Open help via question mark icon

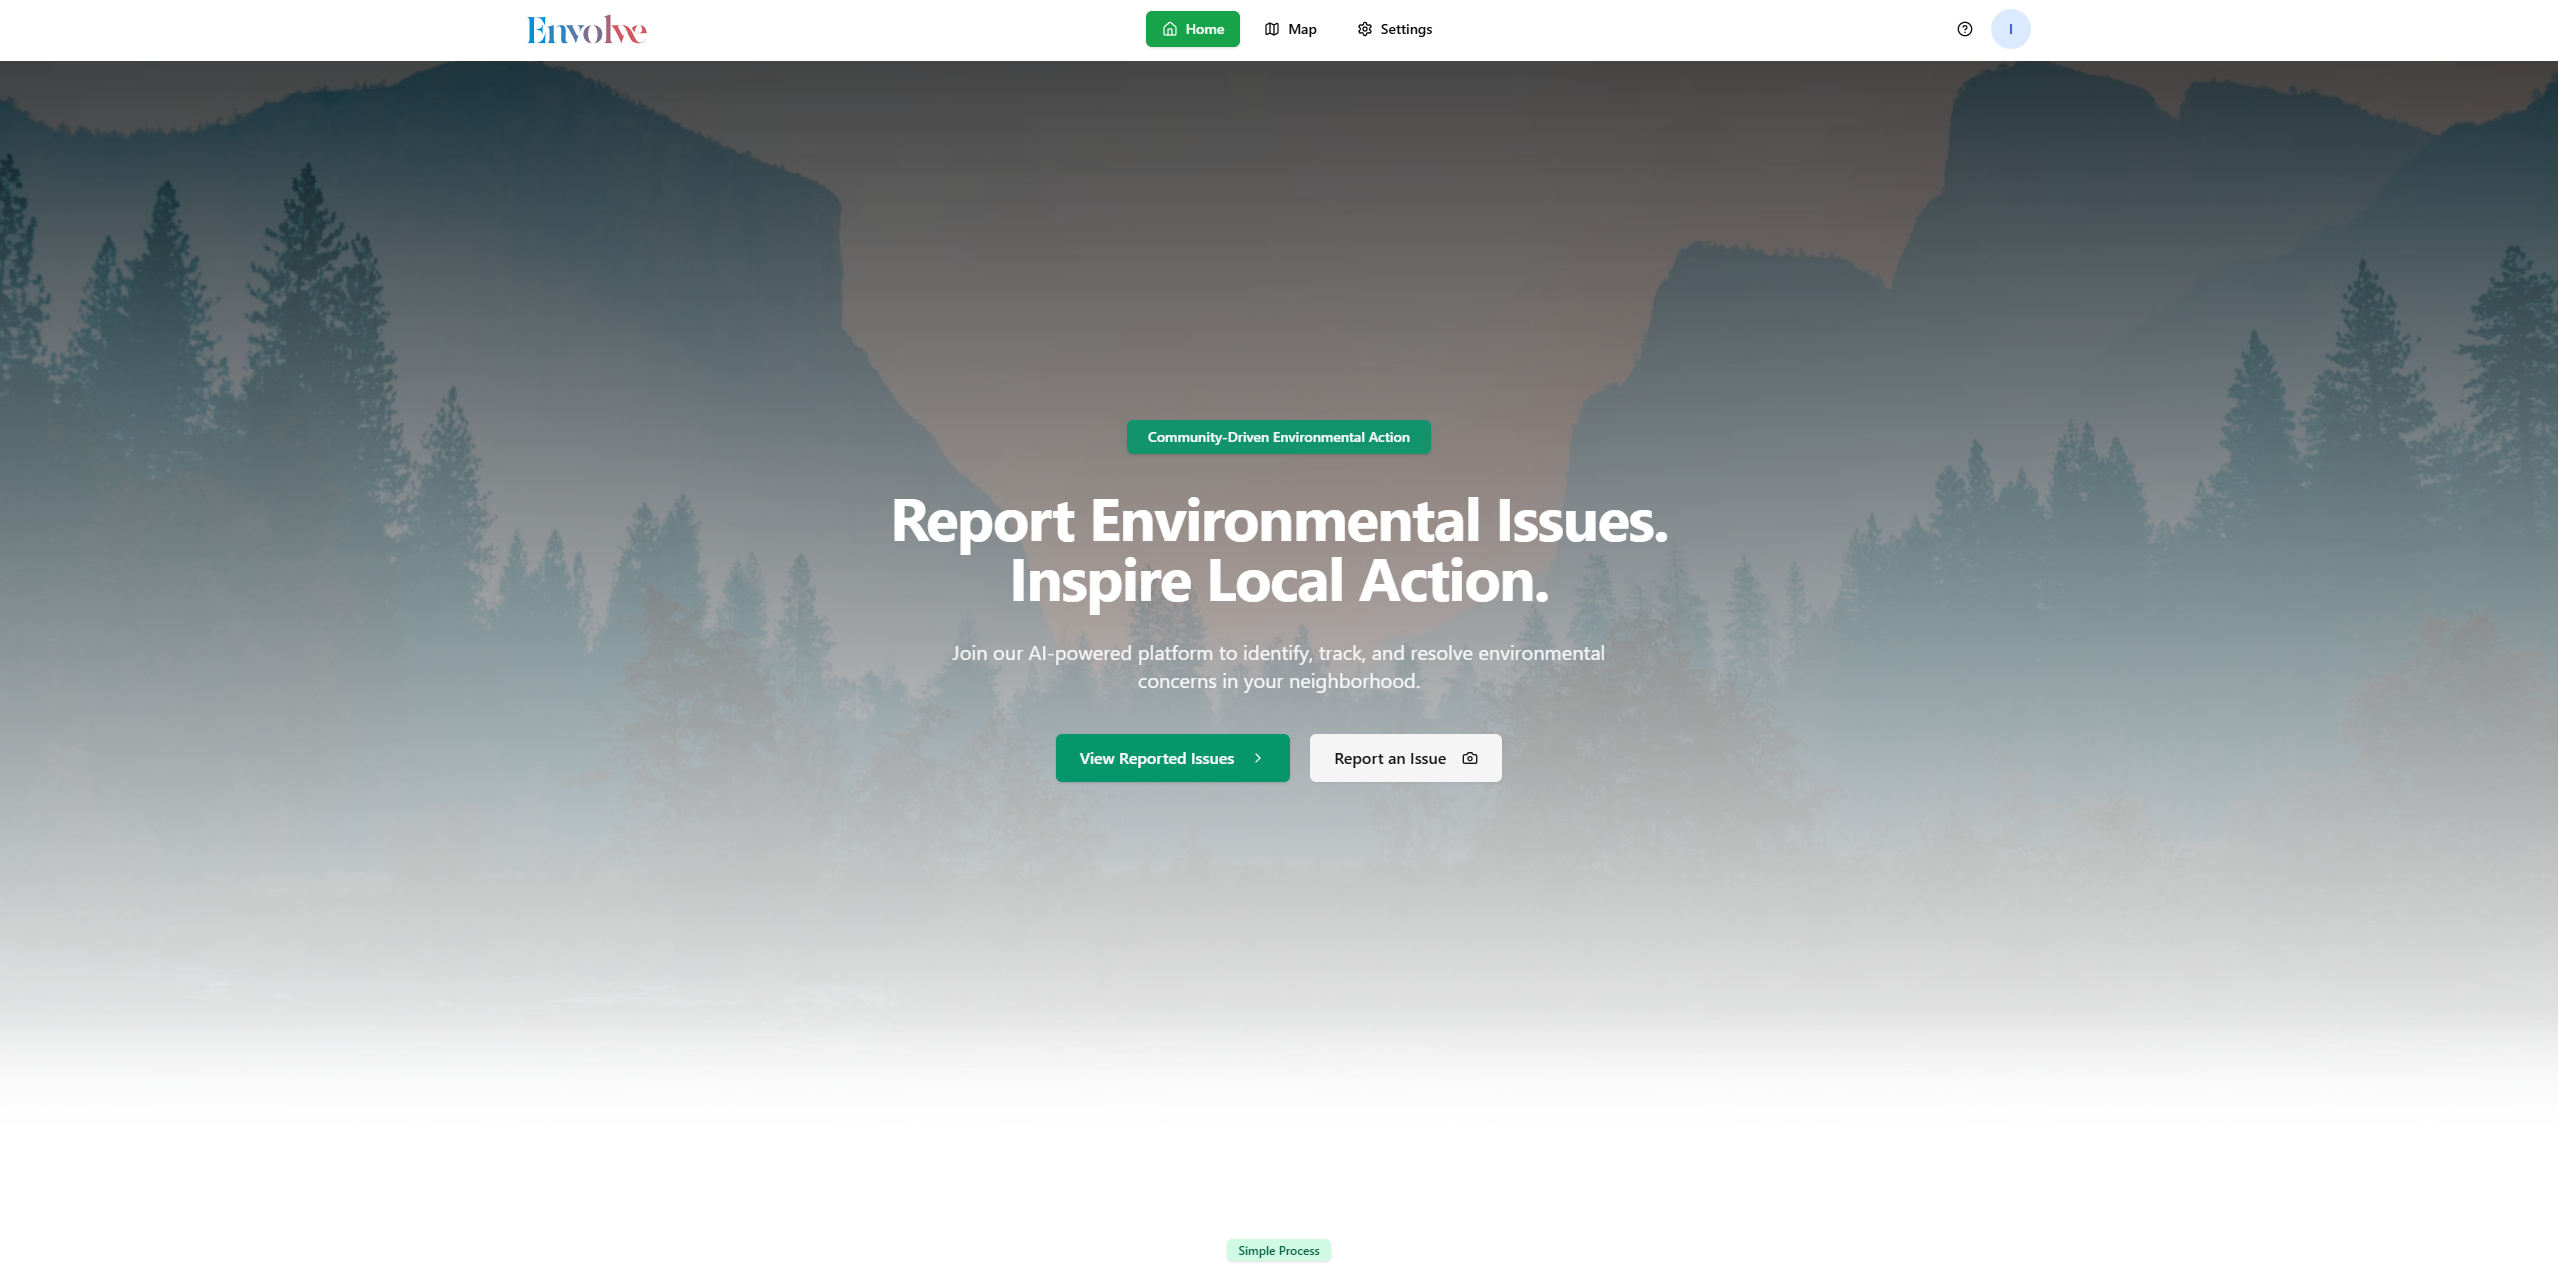pyautogui.click(x=1964, y=29)
